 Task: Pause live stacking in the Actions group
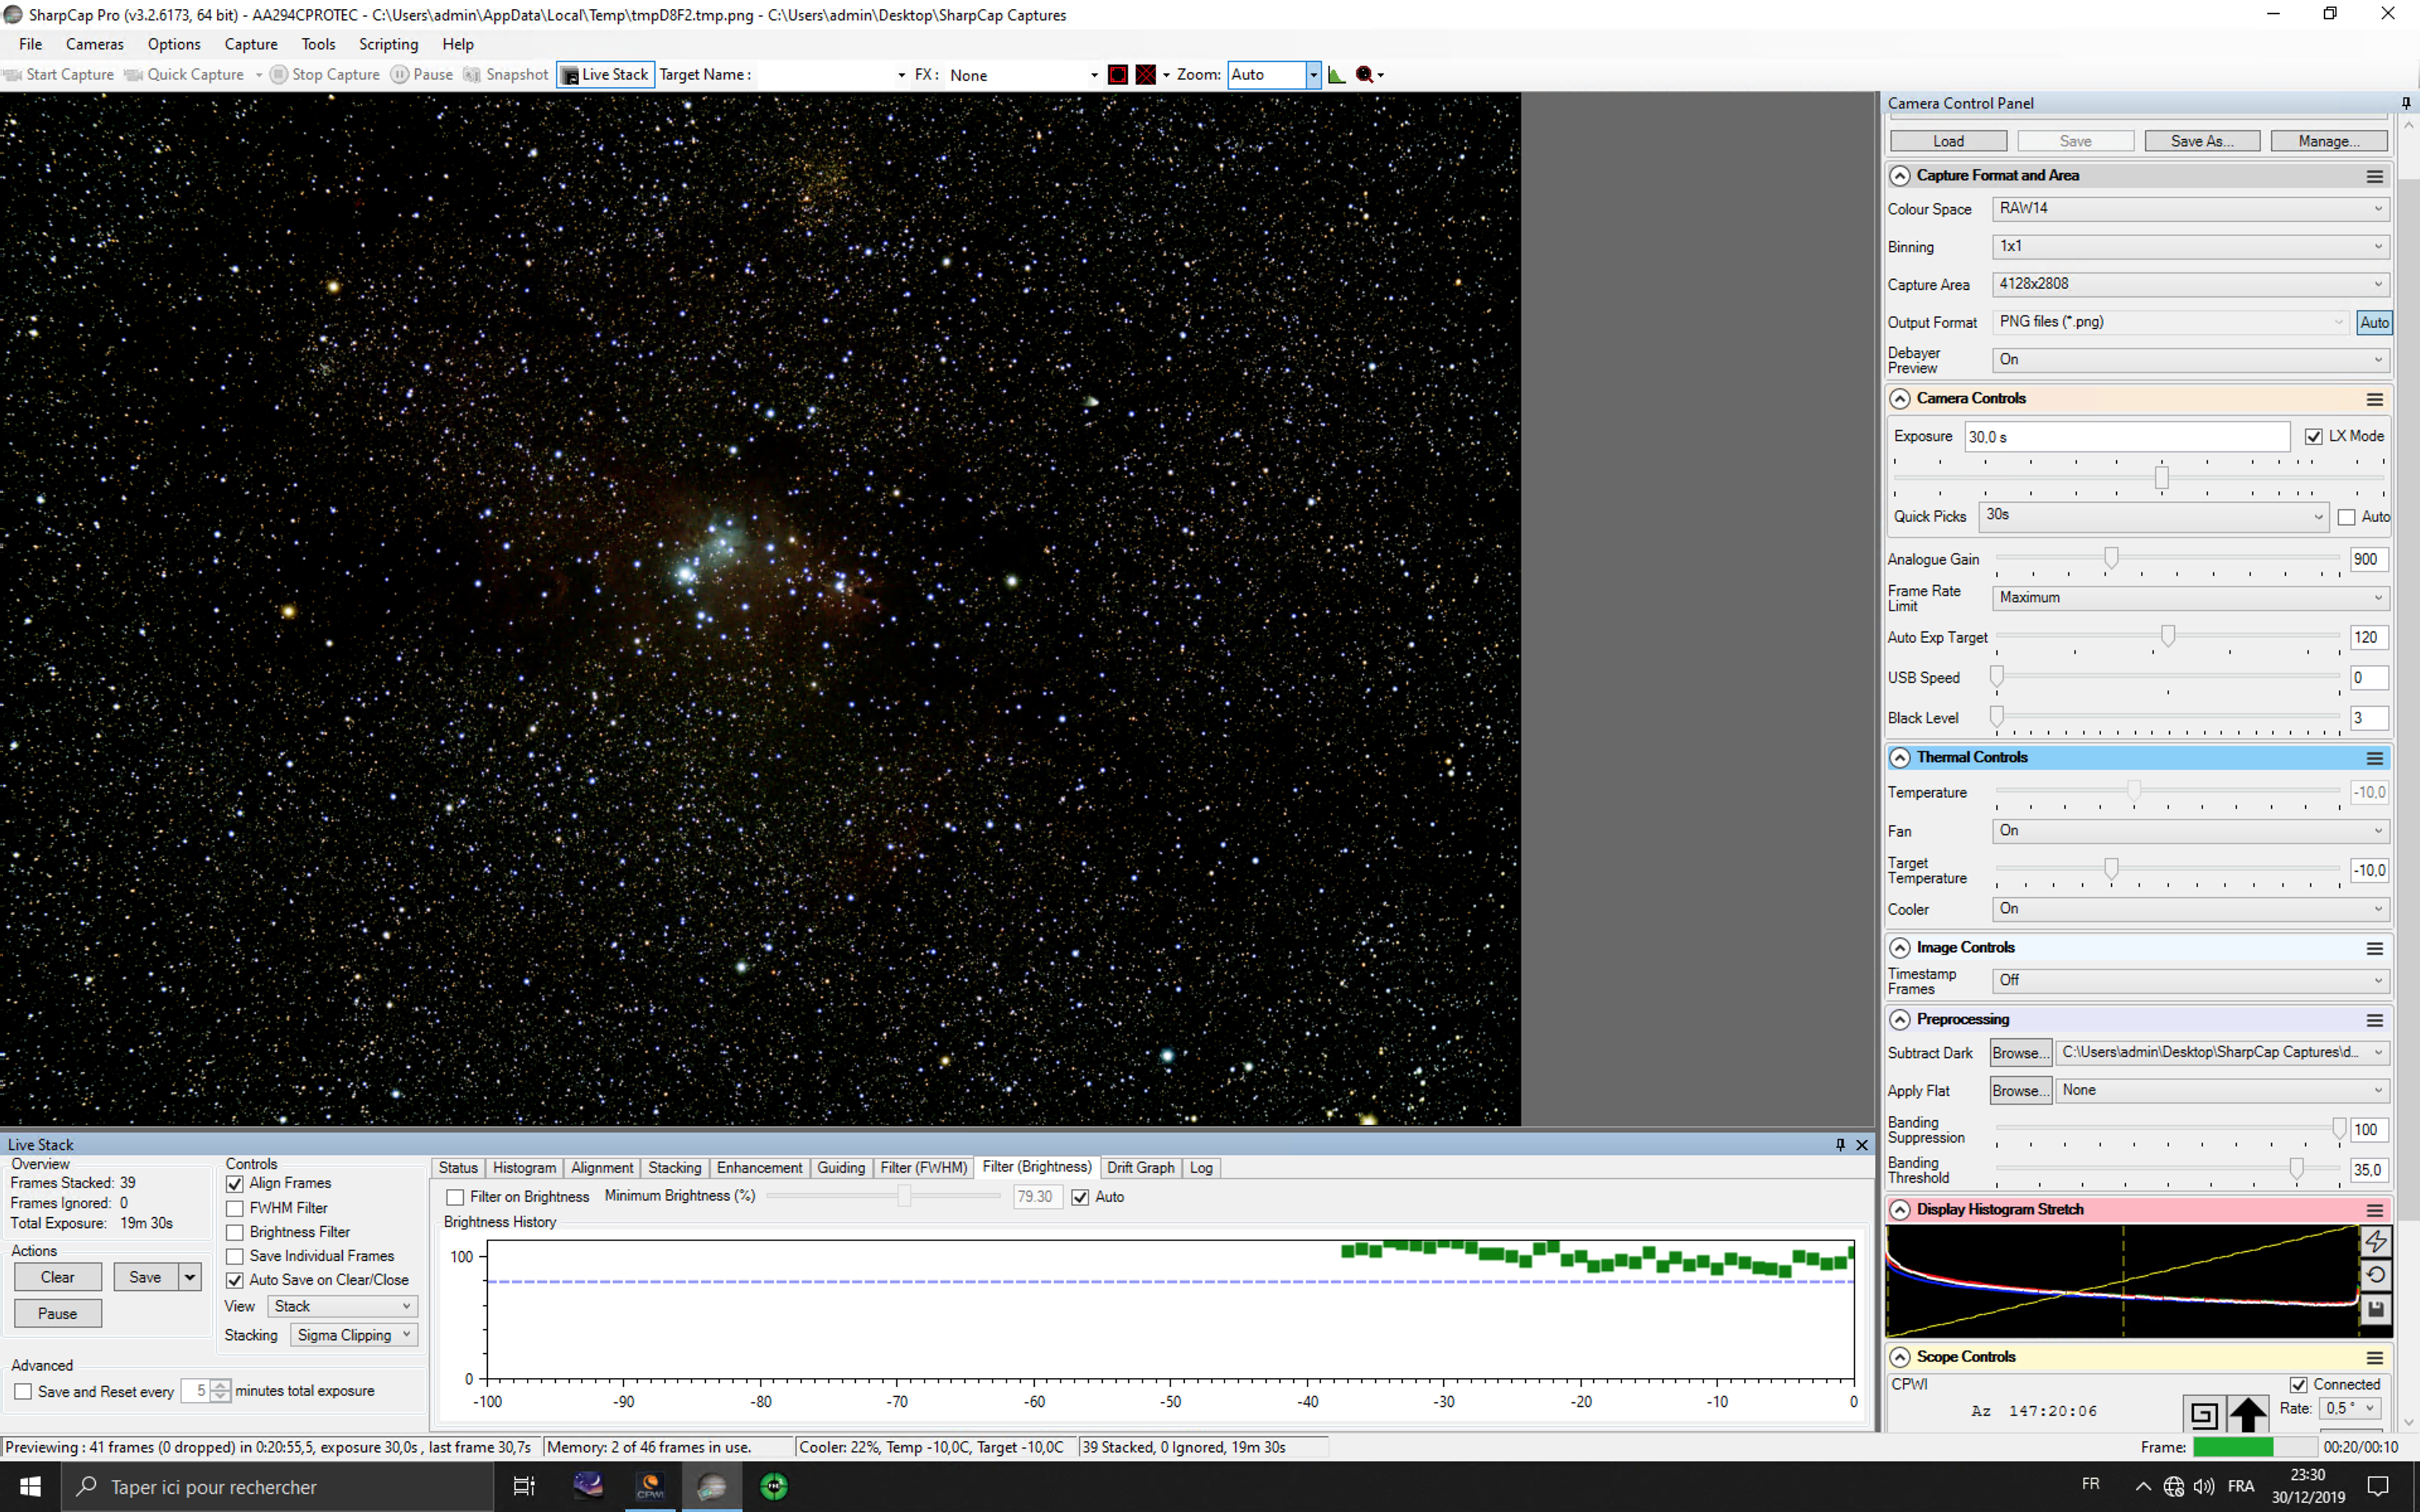coord(58,1315)
